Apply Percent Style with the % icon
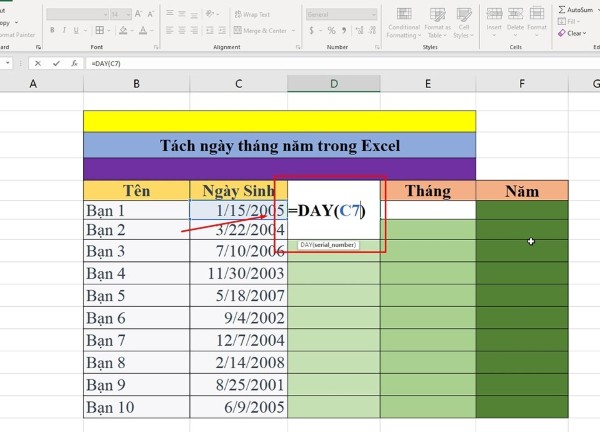 click(331, 30)
